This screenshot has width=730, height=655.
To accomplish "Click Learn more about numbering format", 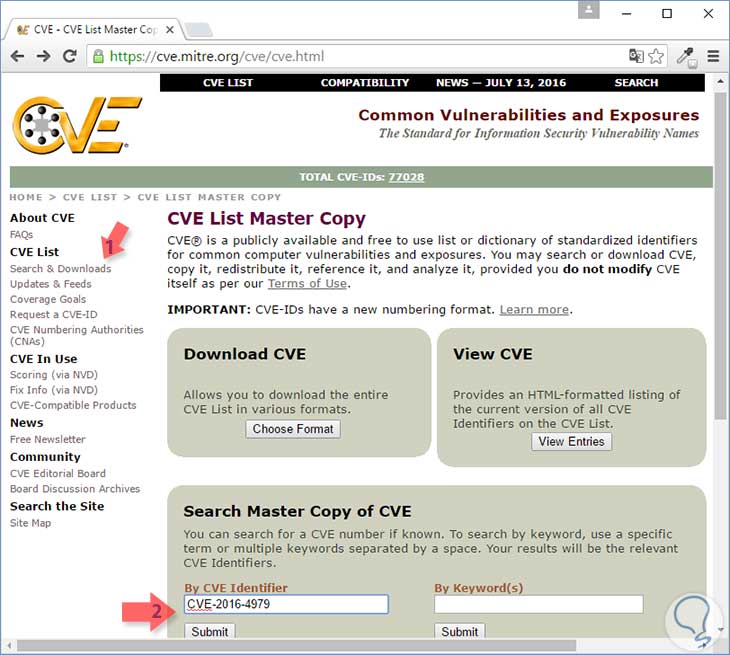I will (534, 310).
